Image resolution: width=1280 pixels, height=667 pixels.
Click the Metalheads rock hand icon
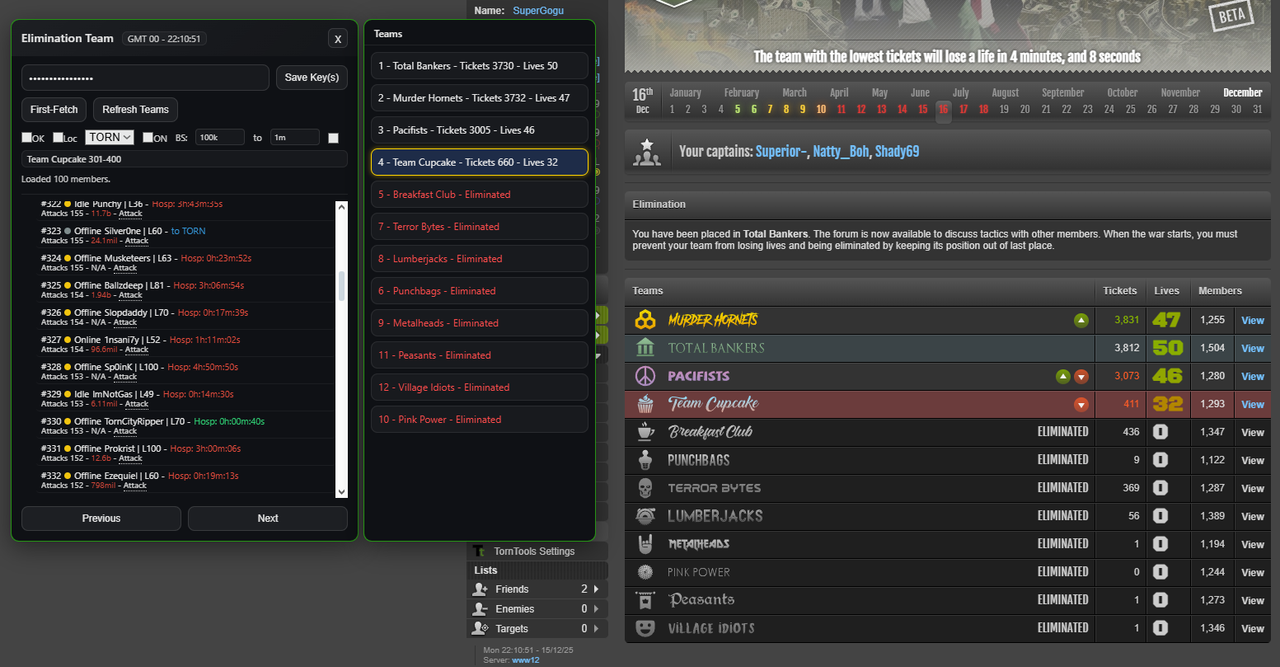click(646, 544)
